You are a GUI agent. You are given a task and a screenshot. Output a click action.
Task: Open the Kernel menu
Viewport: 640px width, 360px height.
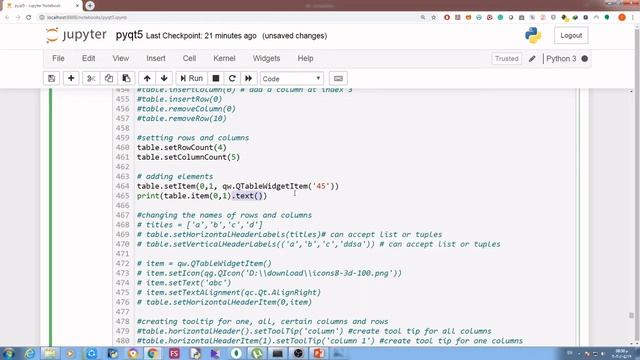coord(224,58)
